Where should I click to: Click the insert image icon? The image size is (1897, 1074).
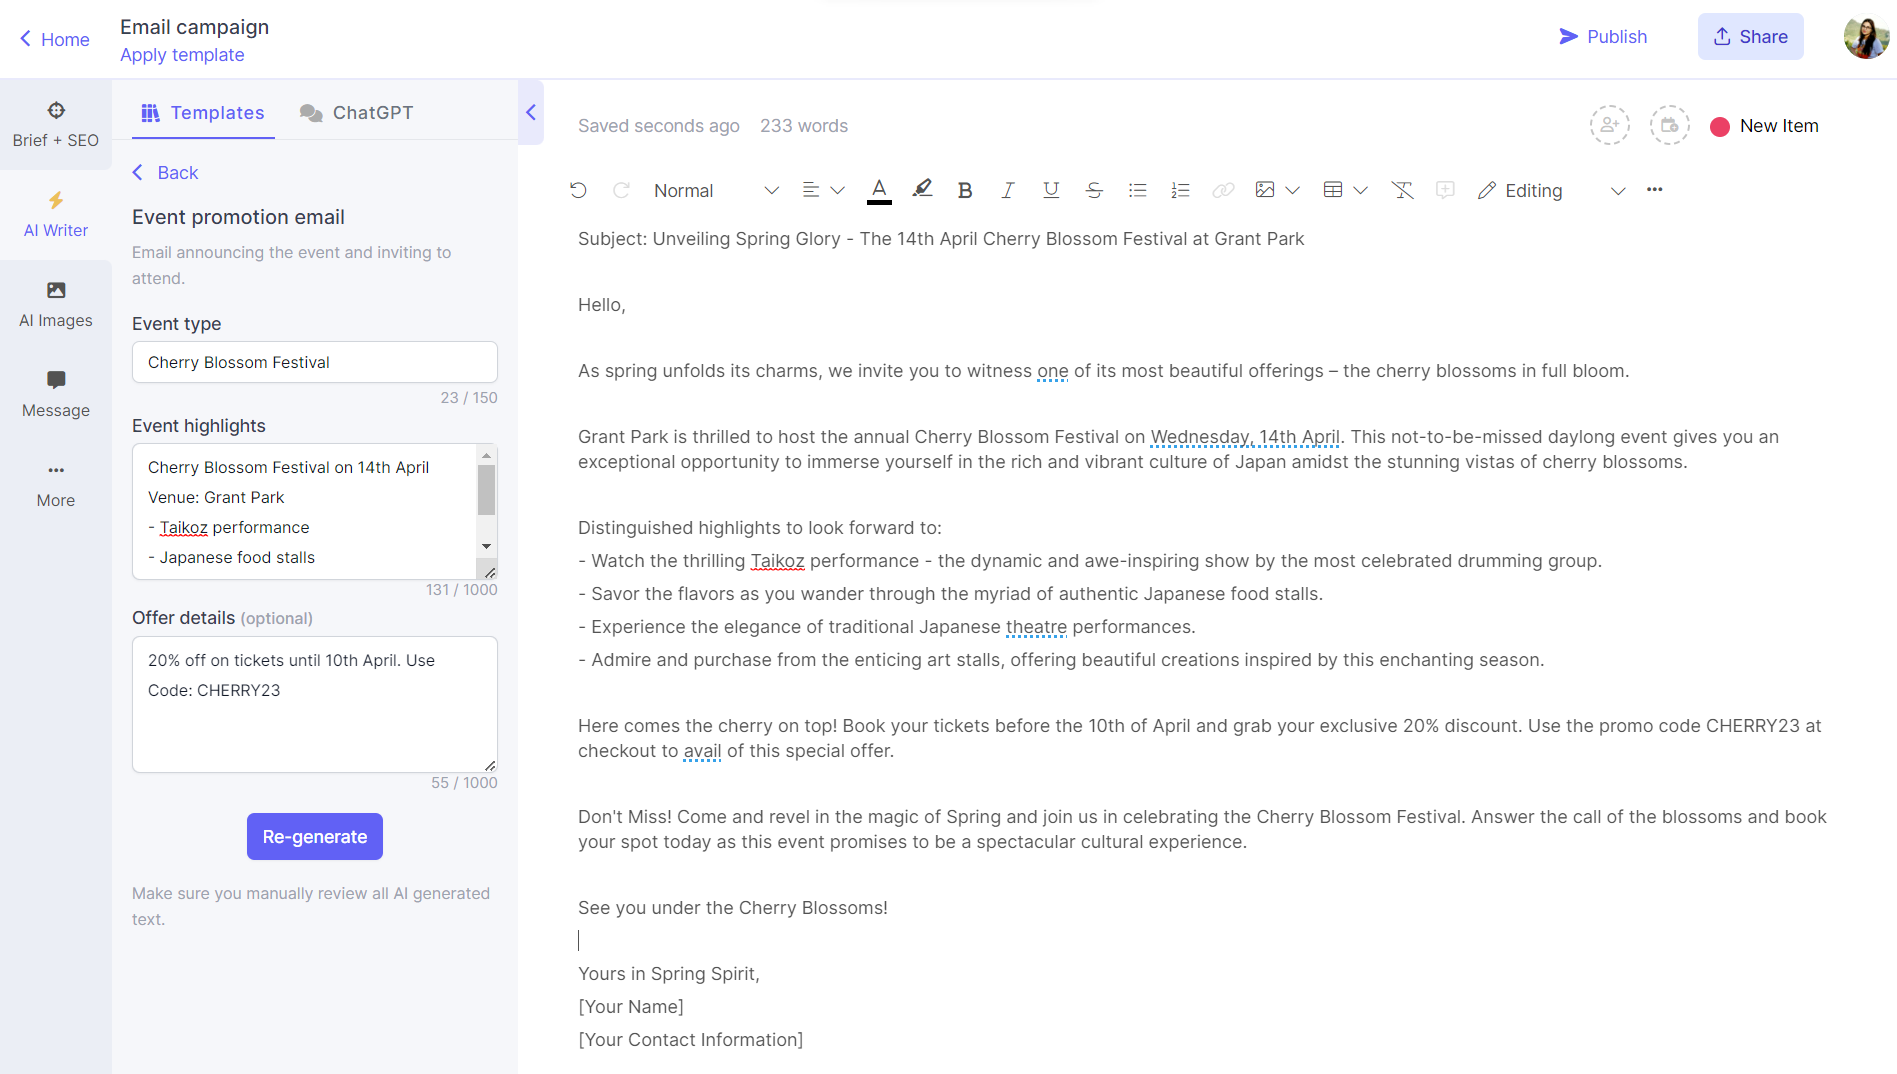(x=1265, y=190)
